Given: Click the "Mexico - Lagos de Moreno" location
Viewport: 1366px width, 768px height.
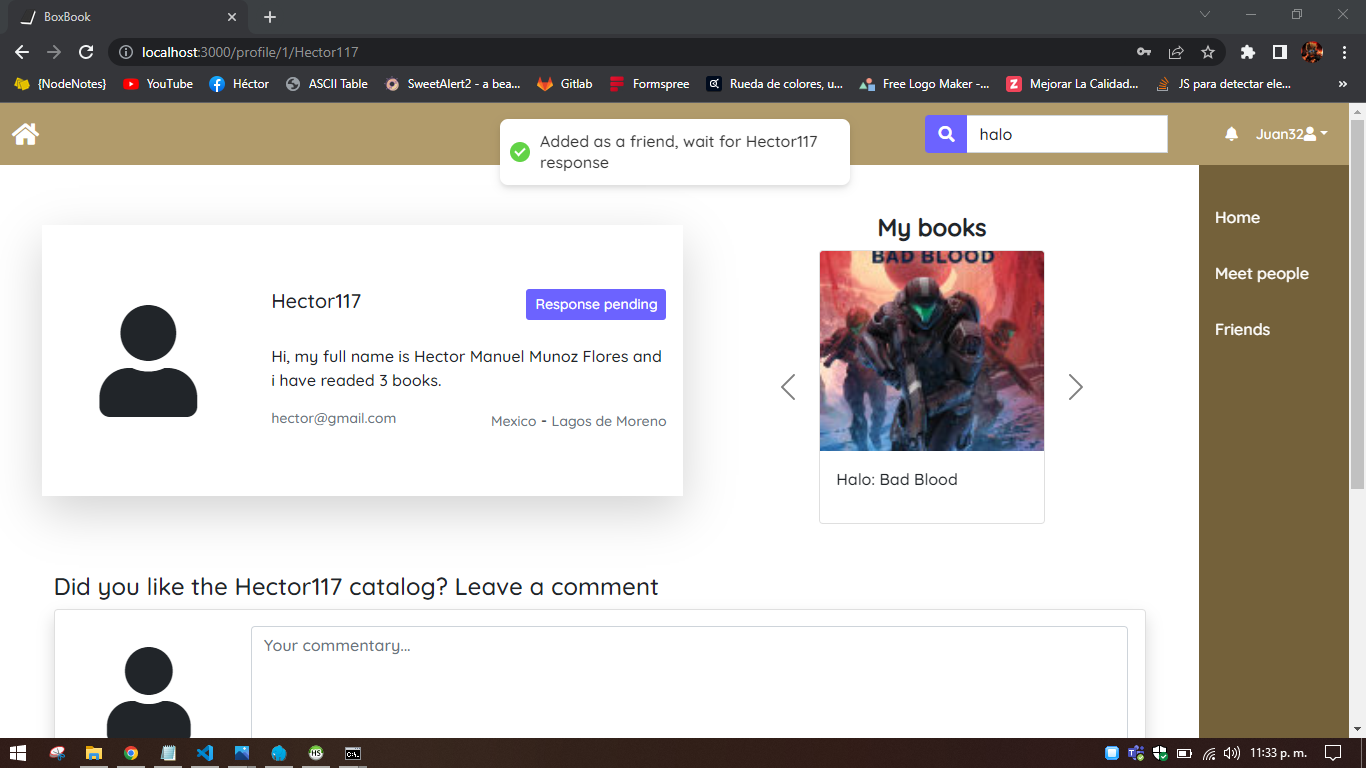Looking at the screenshot, I should [x=579, y=421].
